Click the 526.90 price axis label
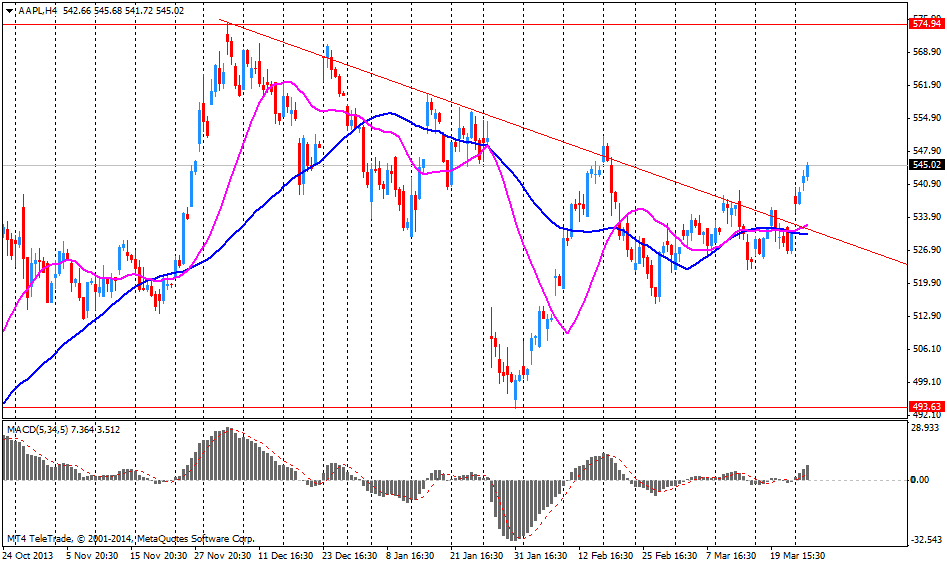Screen dimensions: 947x564 927,250
